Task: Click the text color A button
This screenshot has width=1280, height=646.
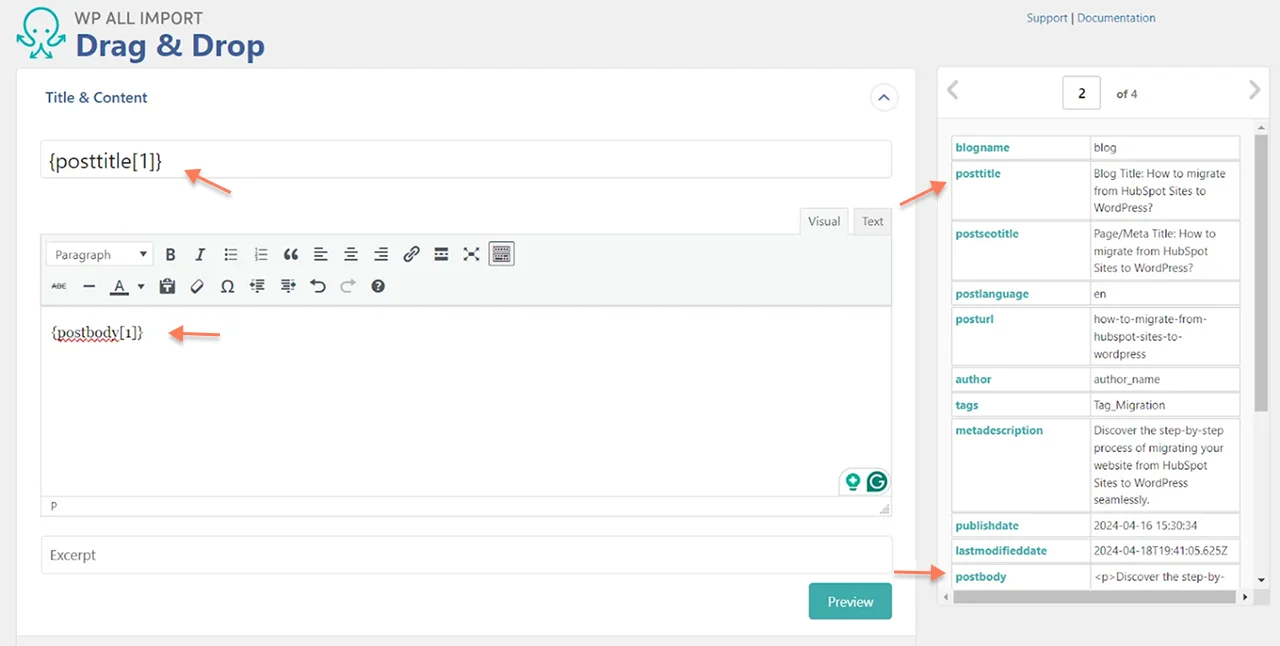Action: pyautogui.click(x=119, y=286)
